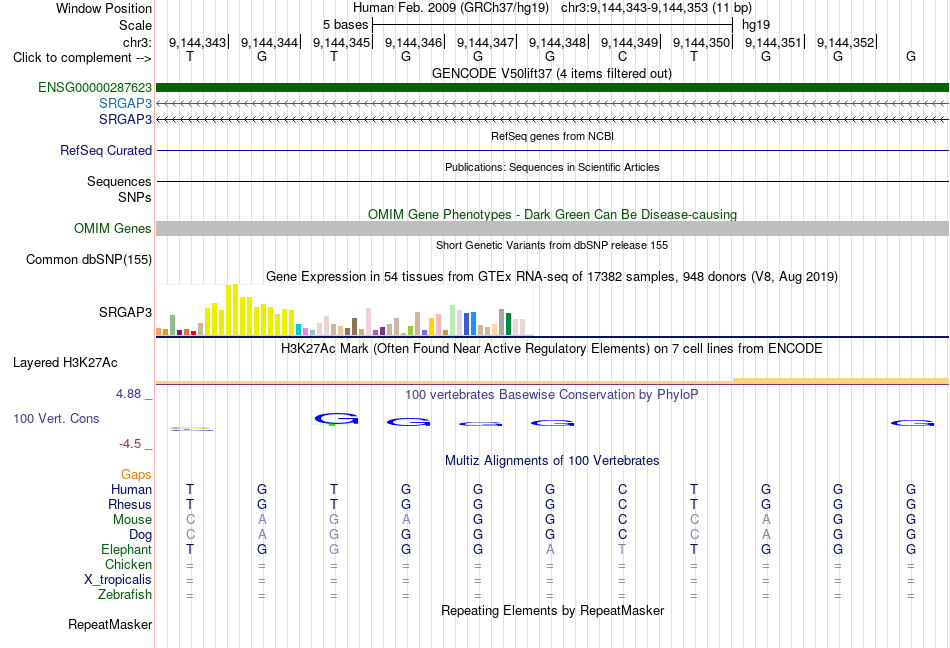Open the RefSeq genes from NCBI title
950x648 pixels.
click(x=552, y=136)
